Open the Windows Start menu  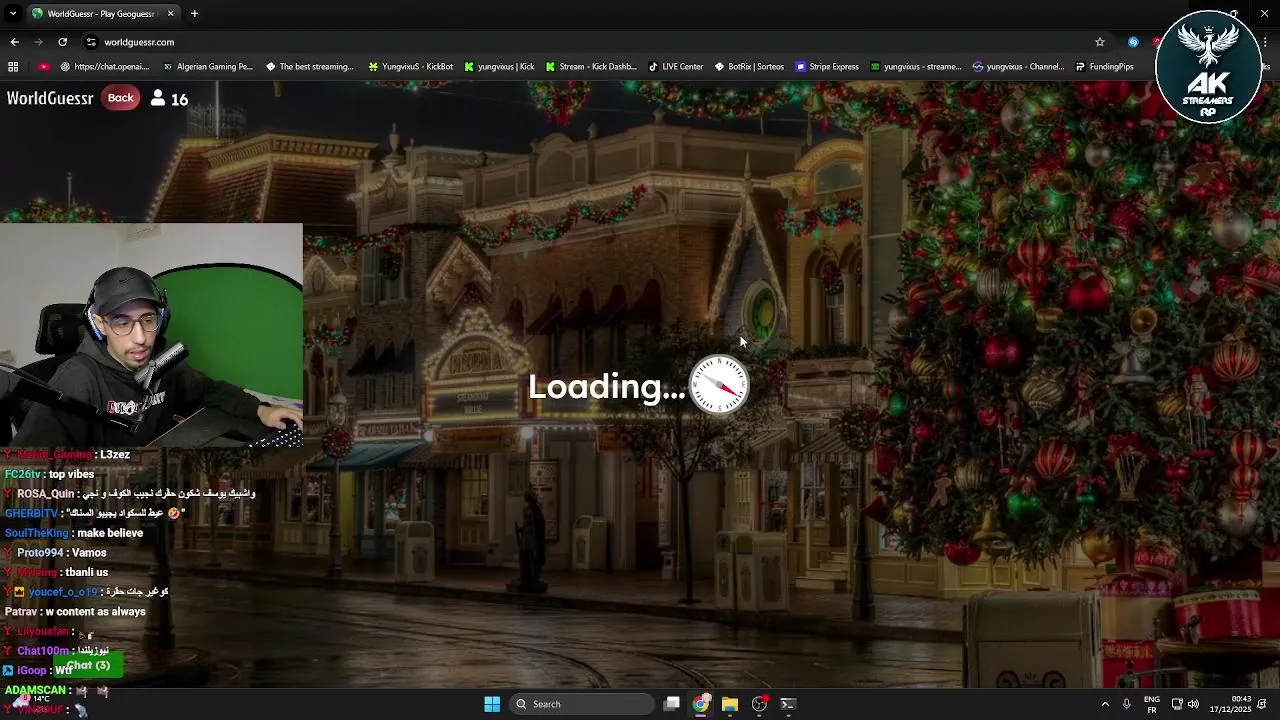point(492,704)
